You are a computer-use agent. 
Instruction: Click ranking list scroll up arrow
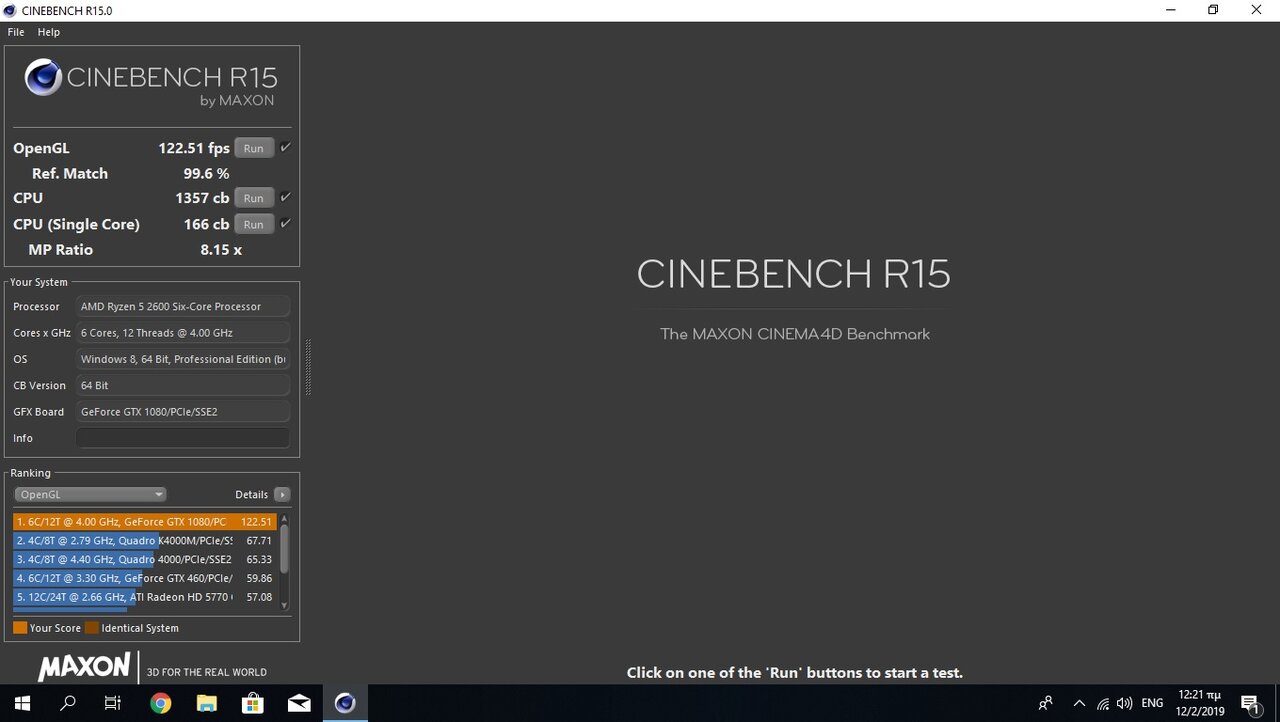284,518
